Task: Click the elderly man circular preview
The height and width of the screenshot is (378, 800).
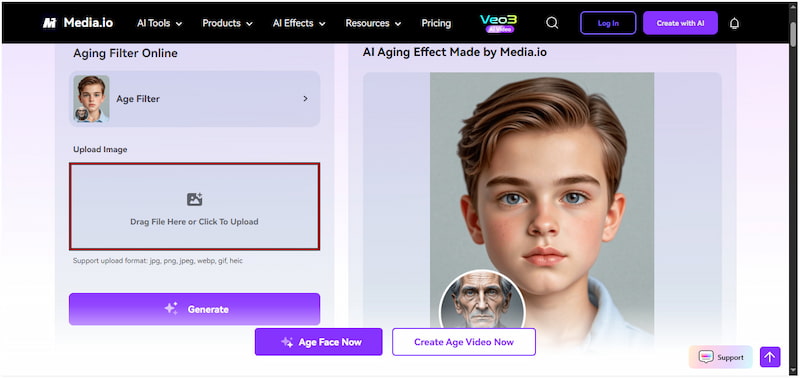Action: [x=482, y=299]
